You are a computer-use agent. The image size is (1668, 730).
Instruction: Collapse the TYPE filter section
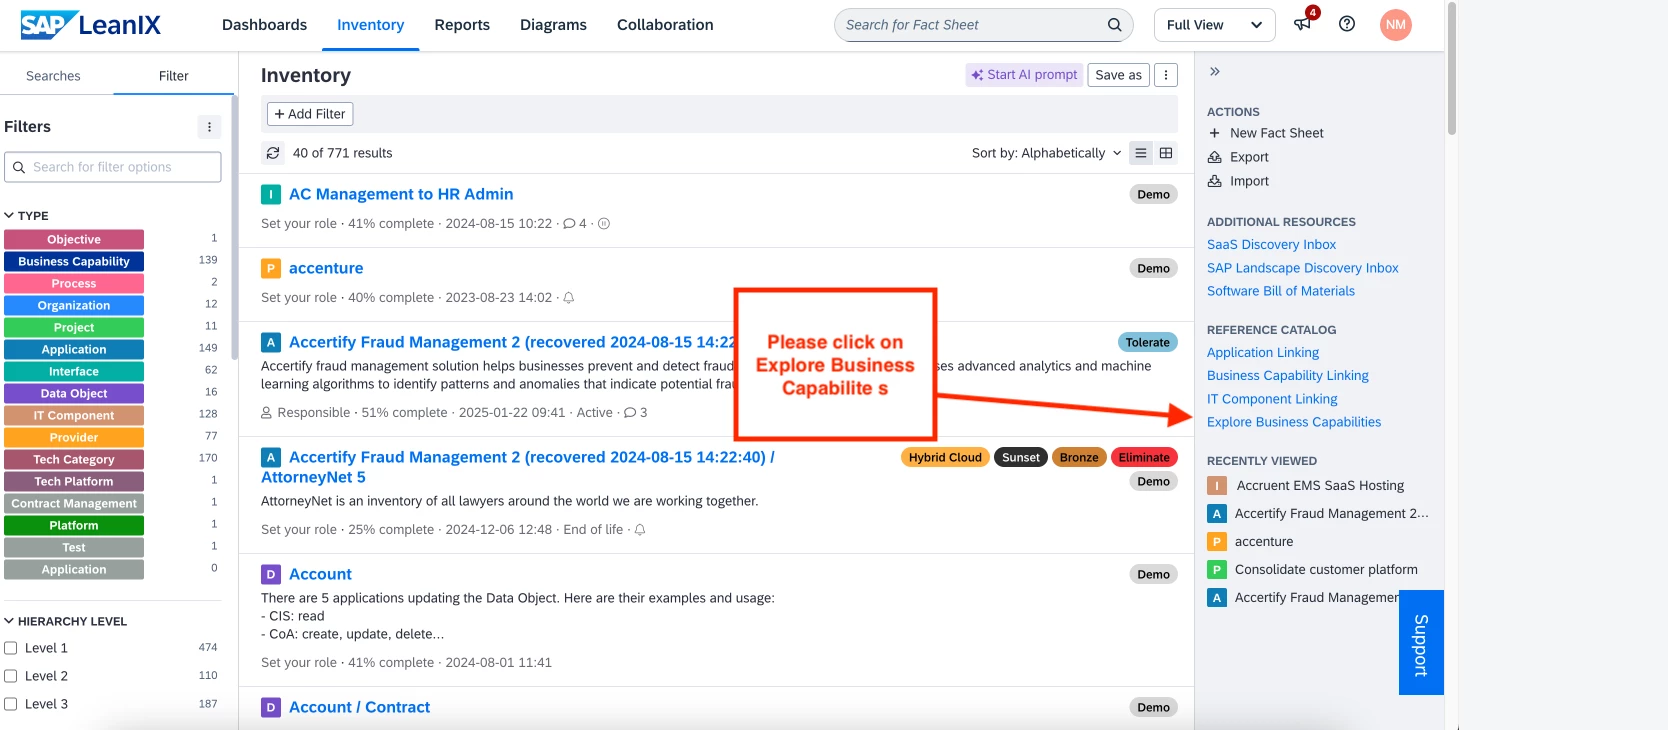coord(27,216)
